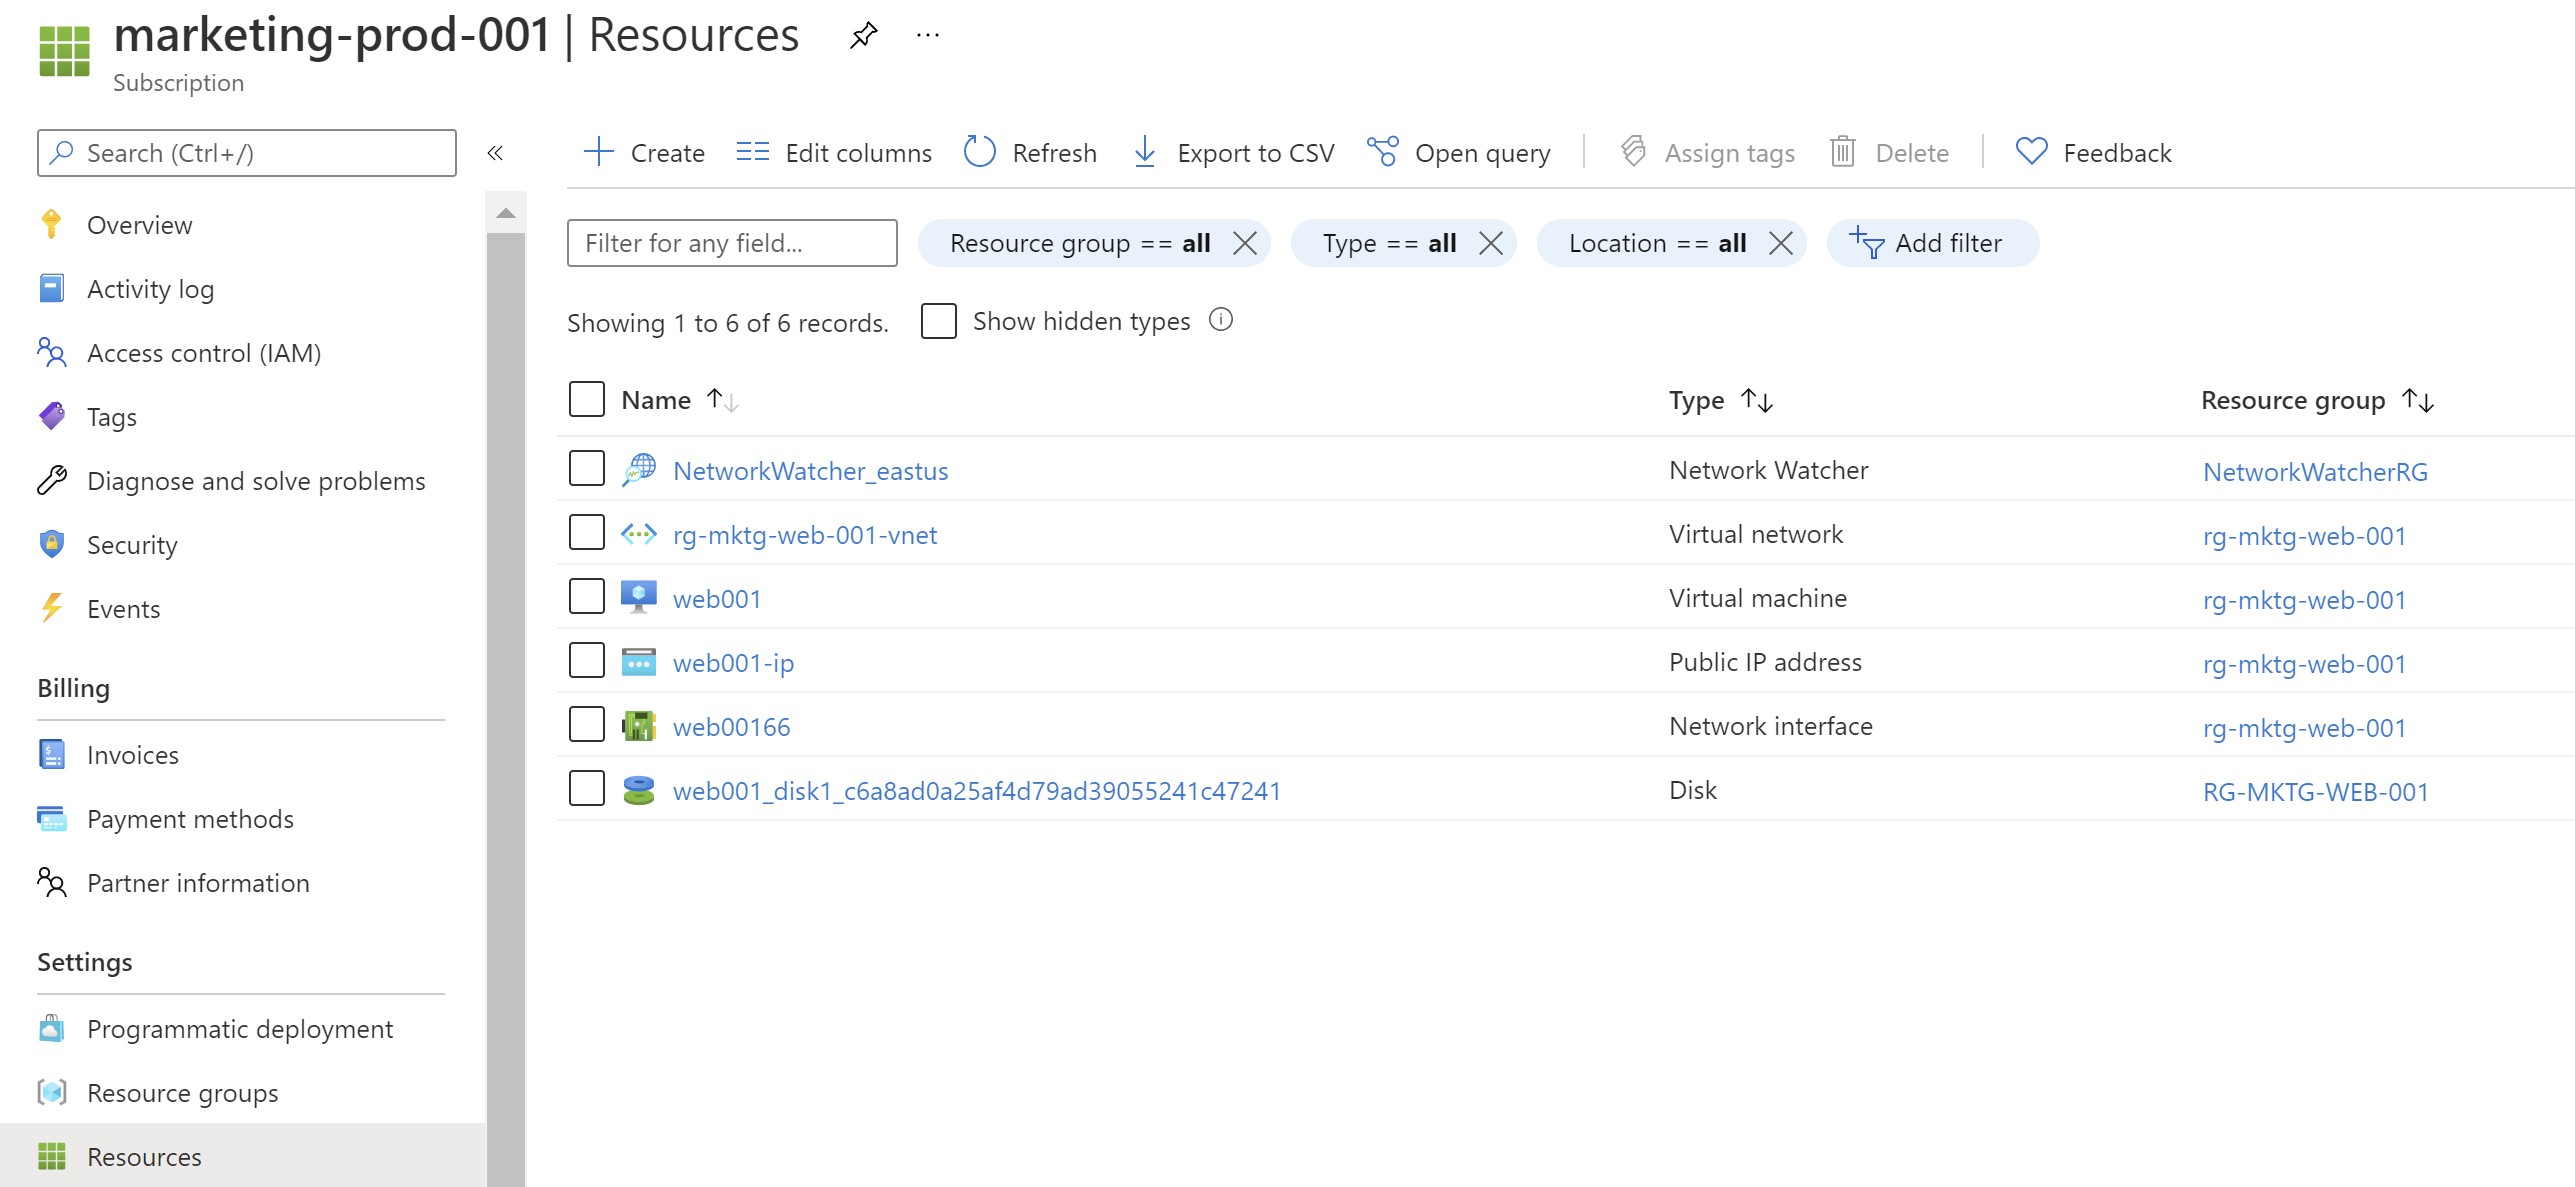Click the Edit columns icon
This screenshot has width=2575, height=1187.
tap(752, 152)
